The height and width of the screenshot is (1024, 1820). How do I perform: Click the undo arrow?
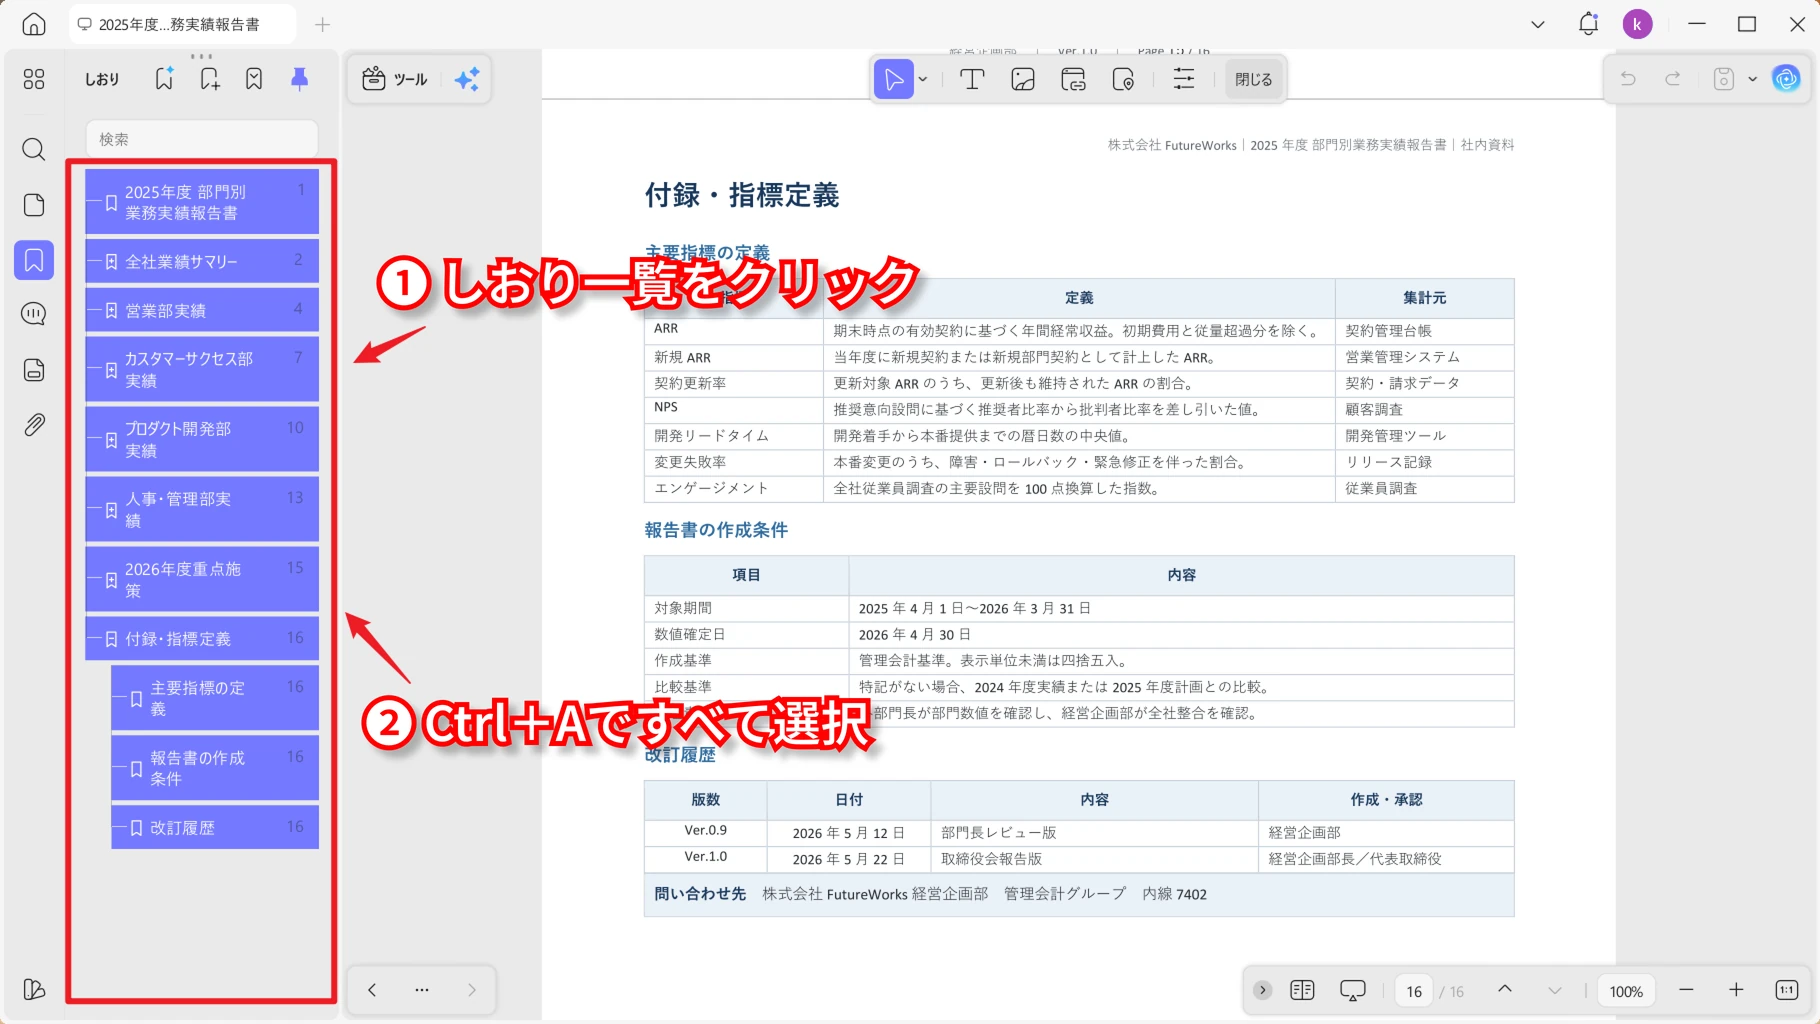(1628, 79)
